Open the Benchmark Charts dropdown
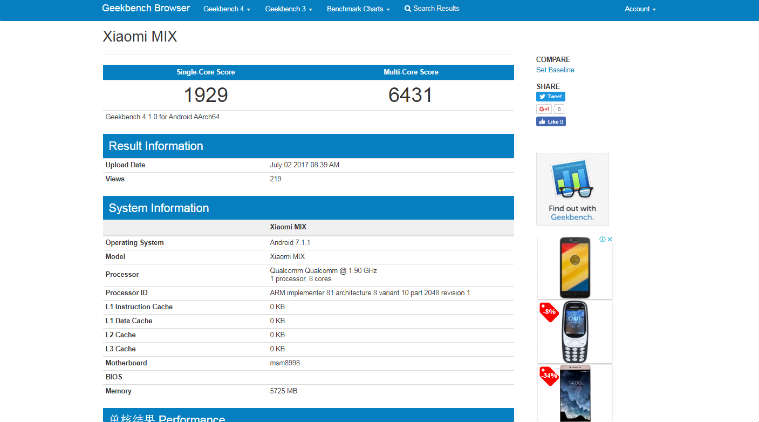Viewport: 759px width, 422px height. (358, 9)
